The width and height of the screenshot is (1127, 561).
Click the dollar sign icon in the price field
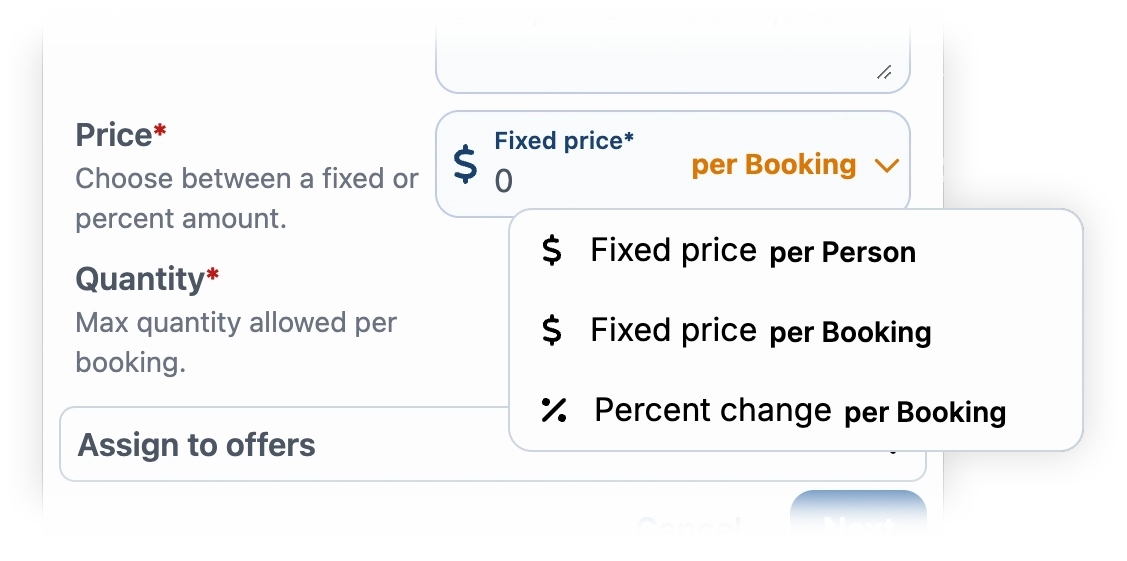coord(465,164)
